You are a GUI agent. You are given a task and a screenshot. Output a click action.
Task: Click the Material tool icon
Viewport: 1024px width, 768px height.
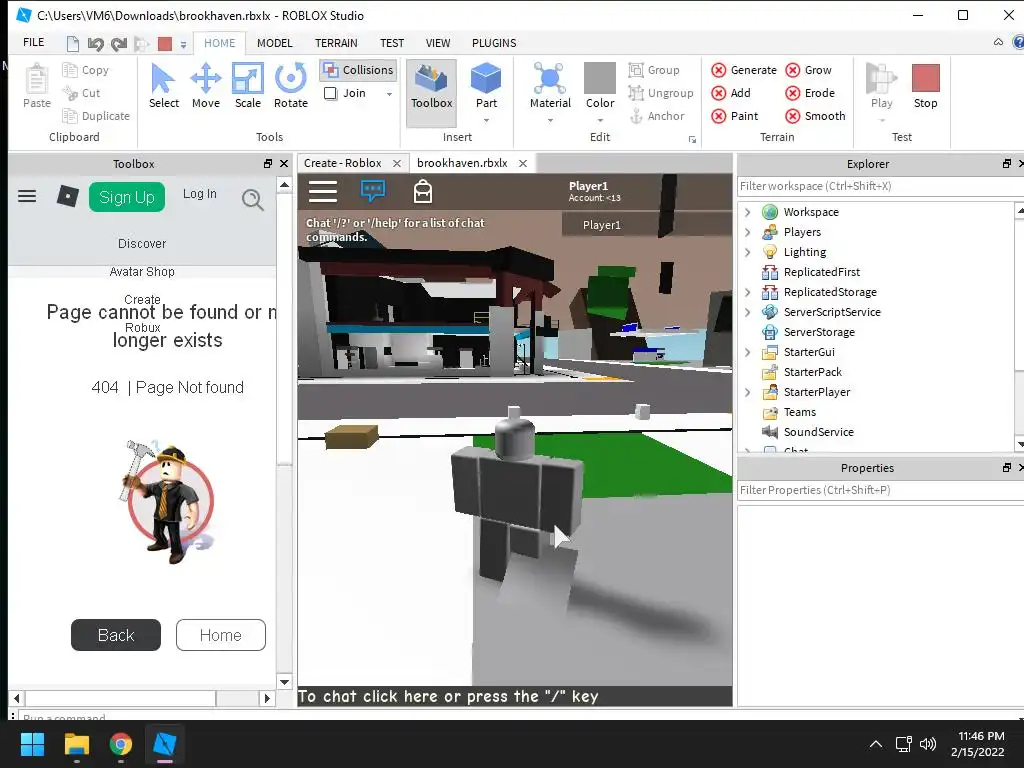pos(550,79)
